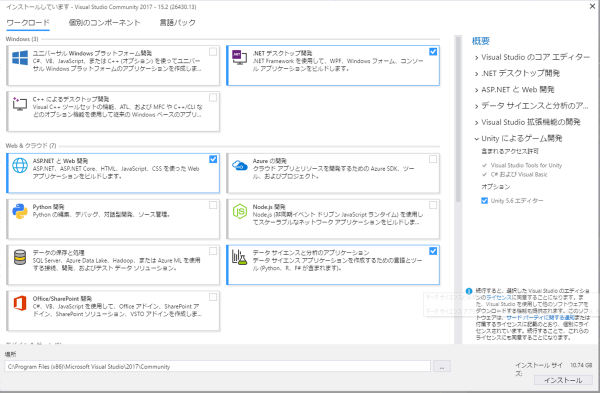Select the Python 開発 workload title
Image resolution: width=600 pixels, height=393 pixels.
[48, 207]
